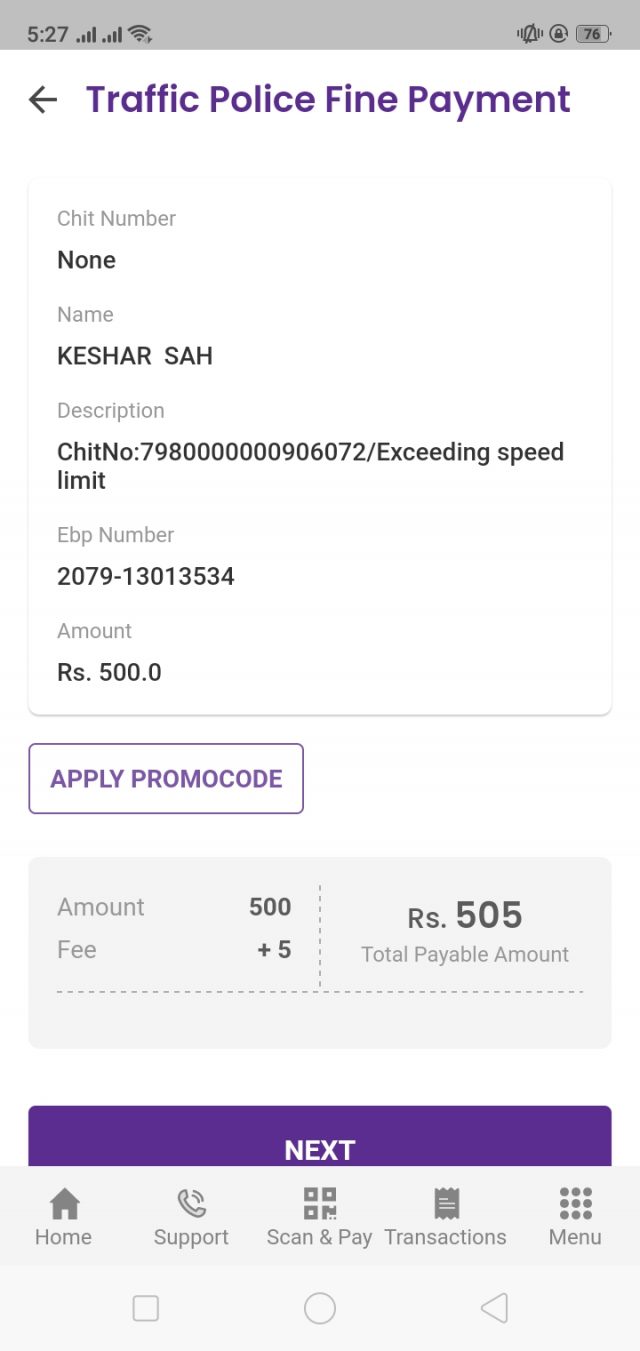
Task: Select the Support phone icon
Action: [191, 1204]
